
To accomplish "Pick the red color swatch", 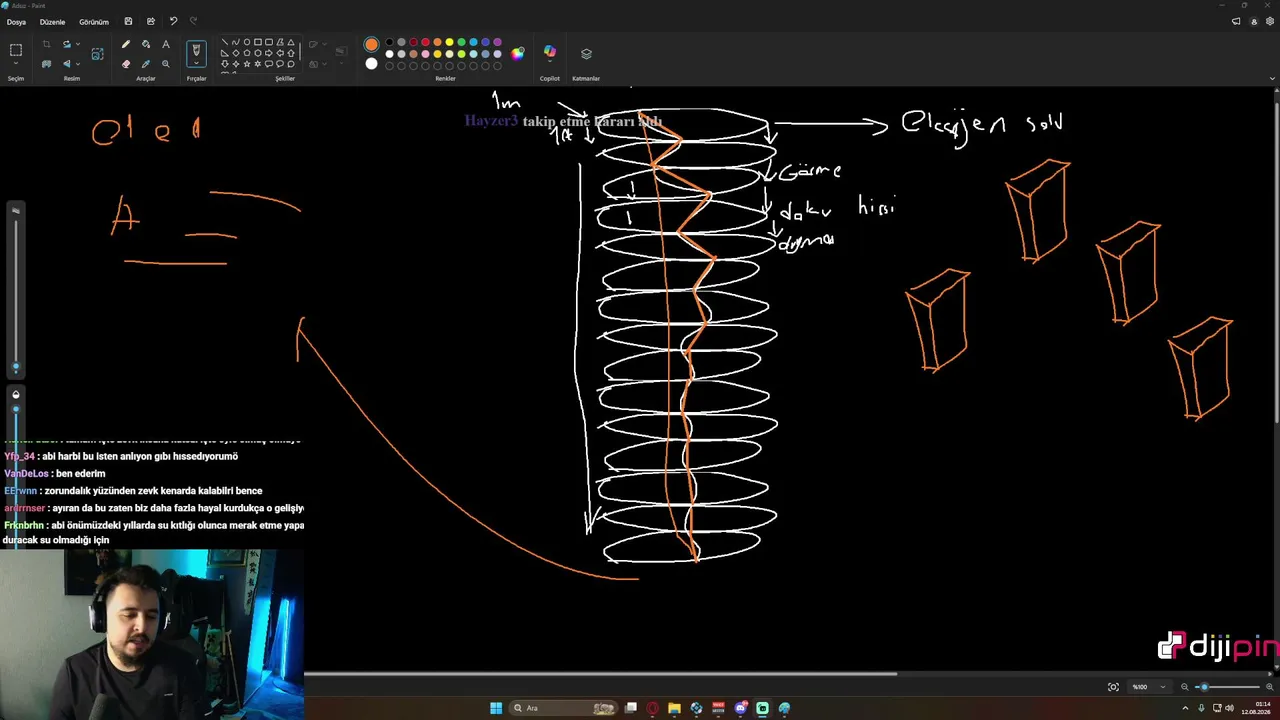I will [x=426, y=43].
